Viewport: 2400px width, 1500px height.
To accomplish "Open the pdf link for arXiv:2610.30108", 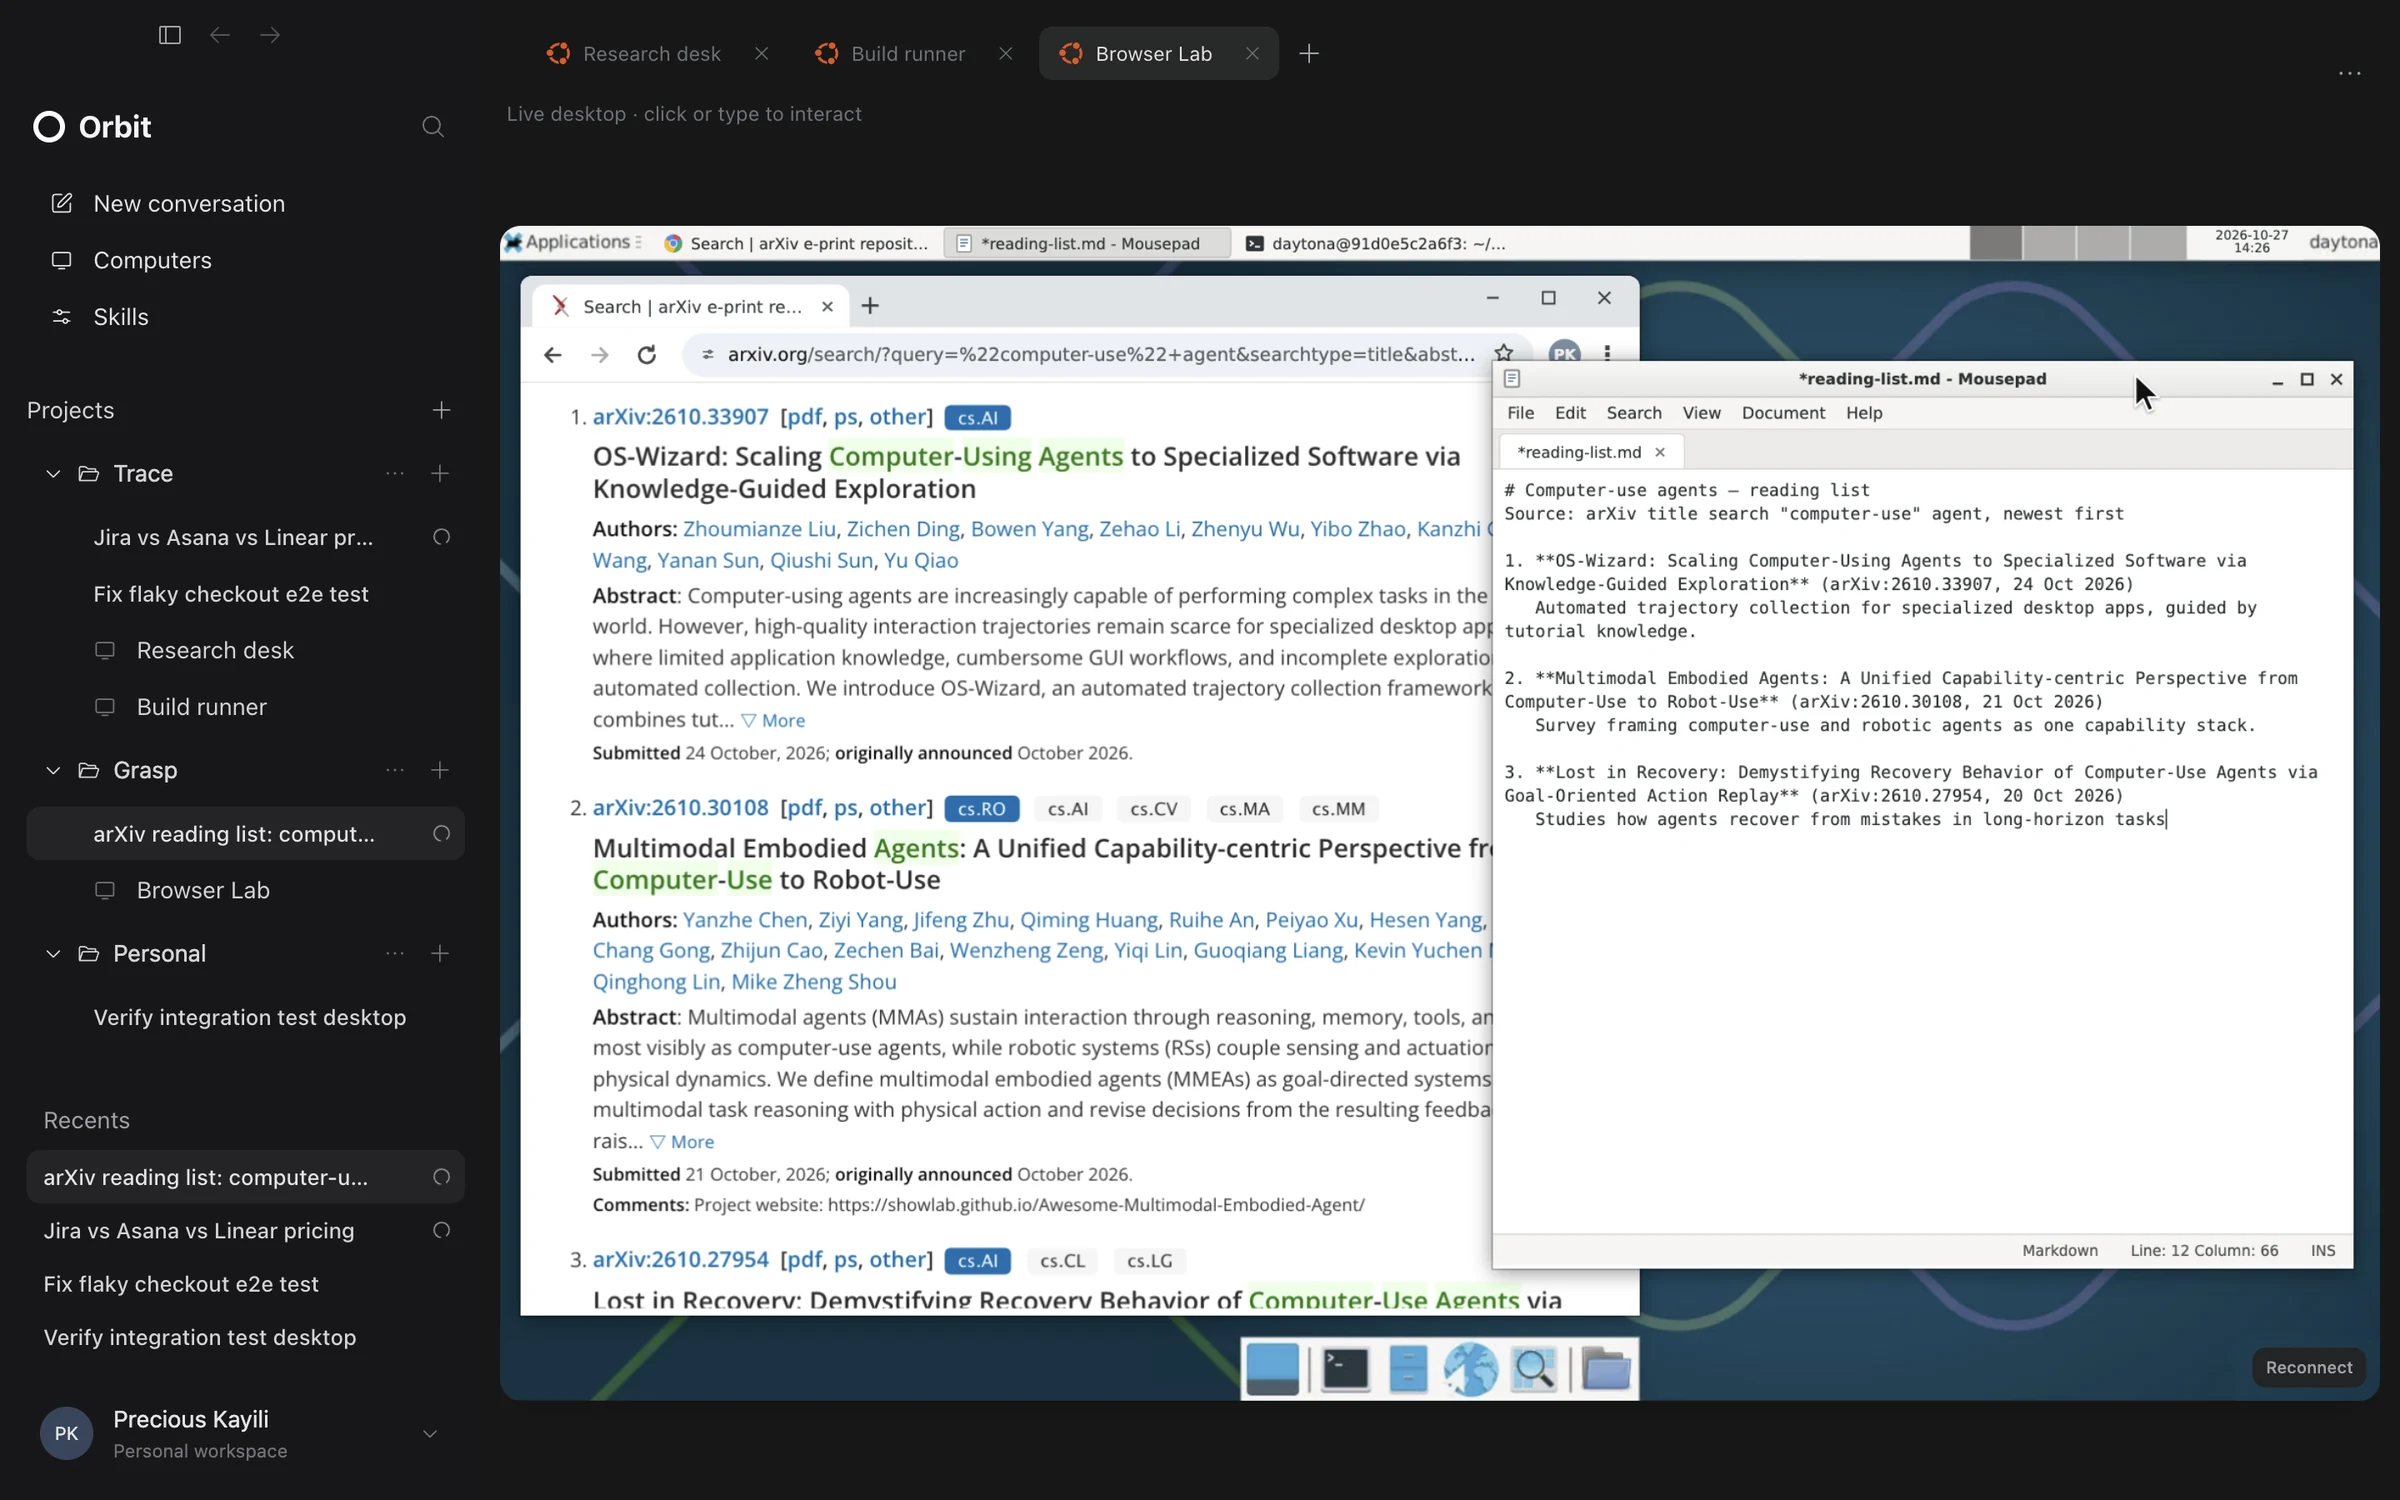I will coord(804,808).
